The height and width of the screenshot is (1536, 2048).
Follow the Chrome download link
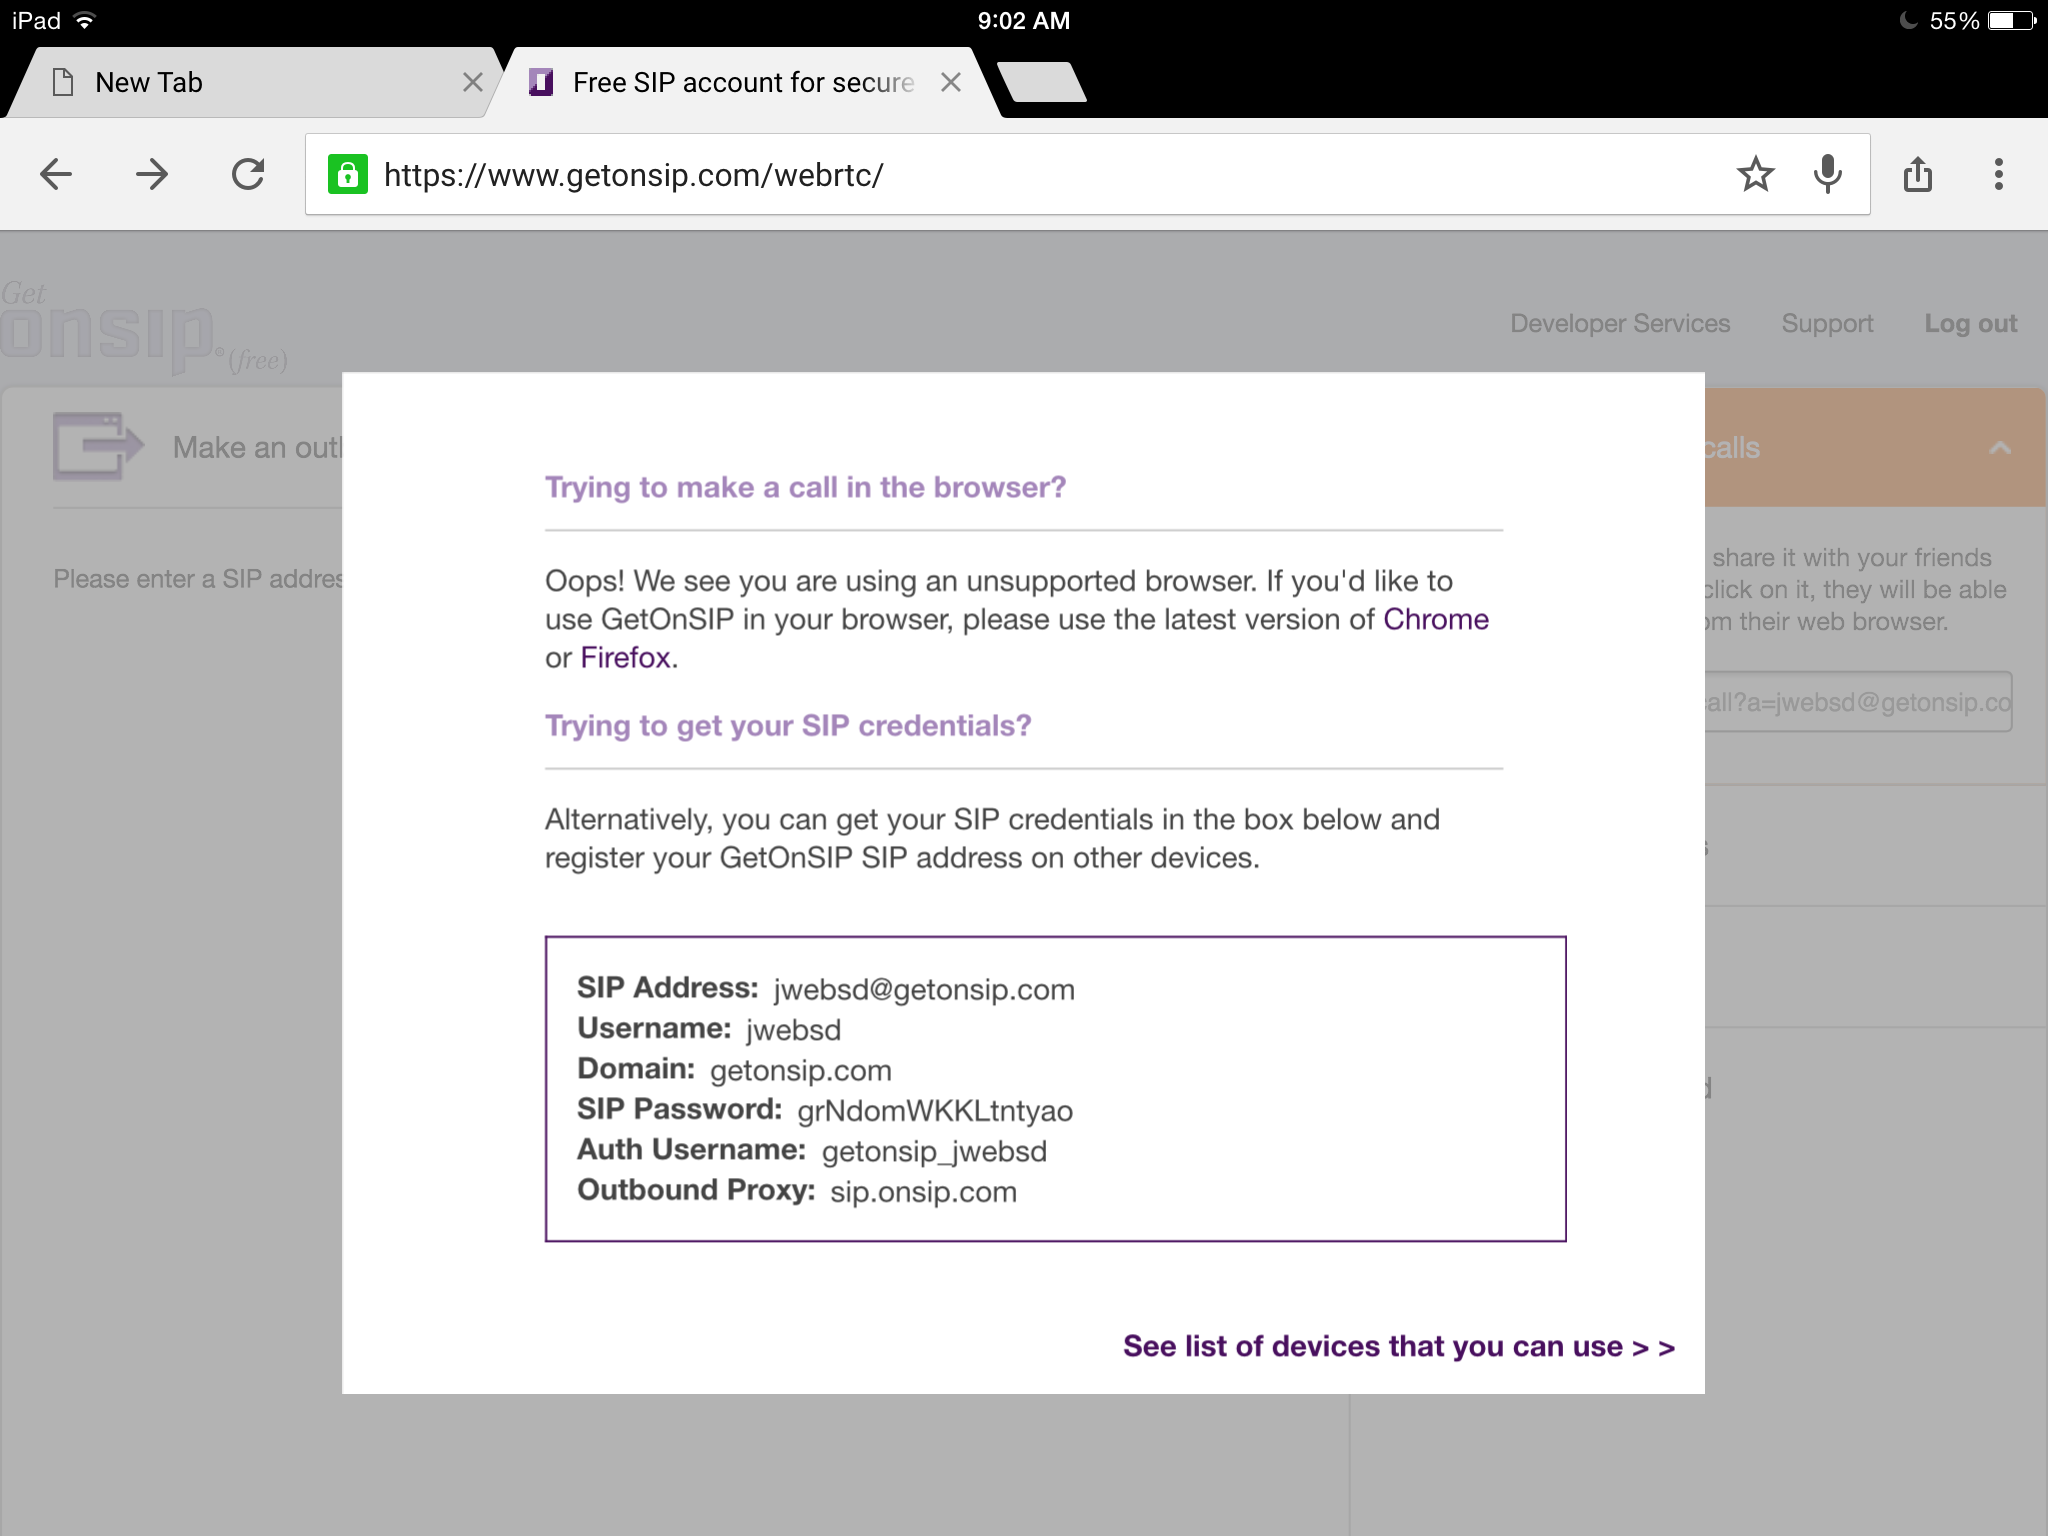click(1436, 620)
